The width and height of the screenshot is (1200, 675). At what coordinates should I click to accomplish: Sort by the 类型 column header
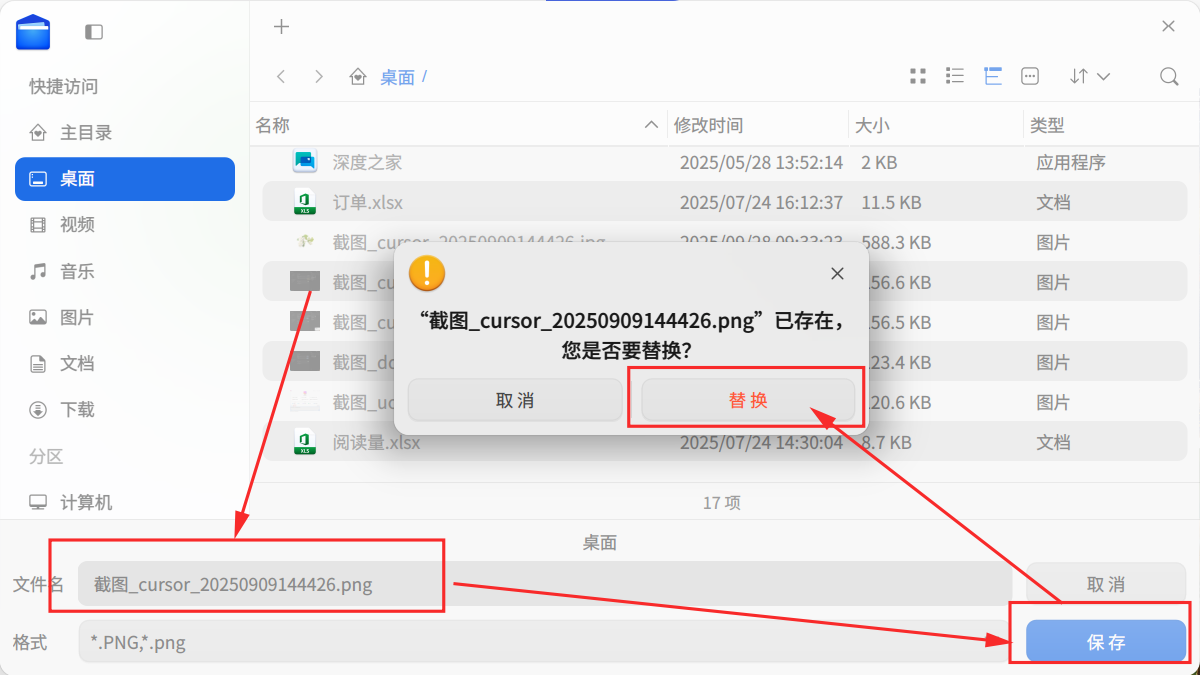pyautogui.click(x=1110, y=125)
